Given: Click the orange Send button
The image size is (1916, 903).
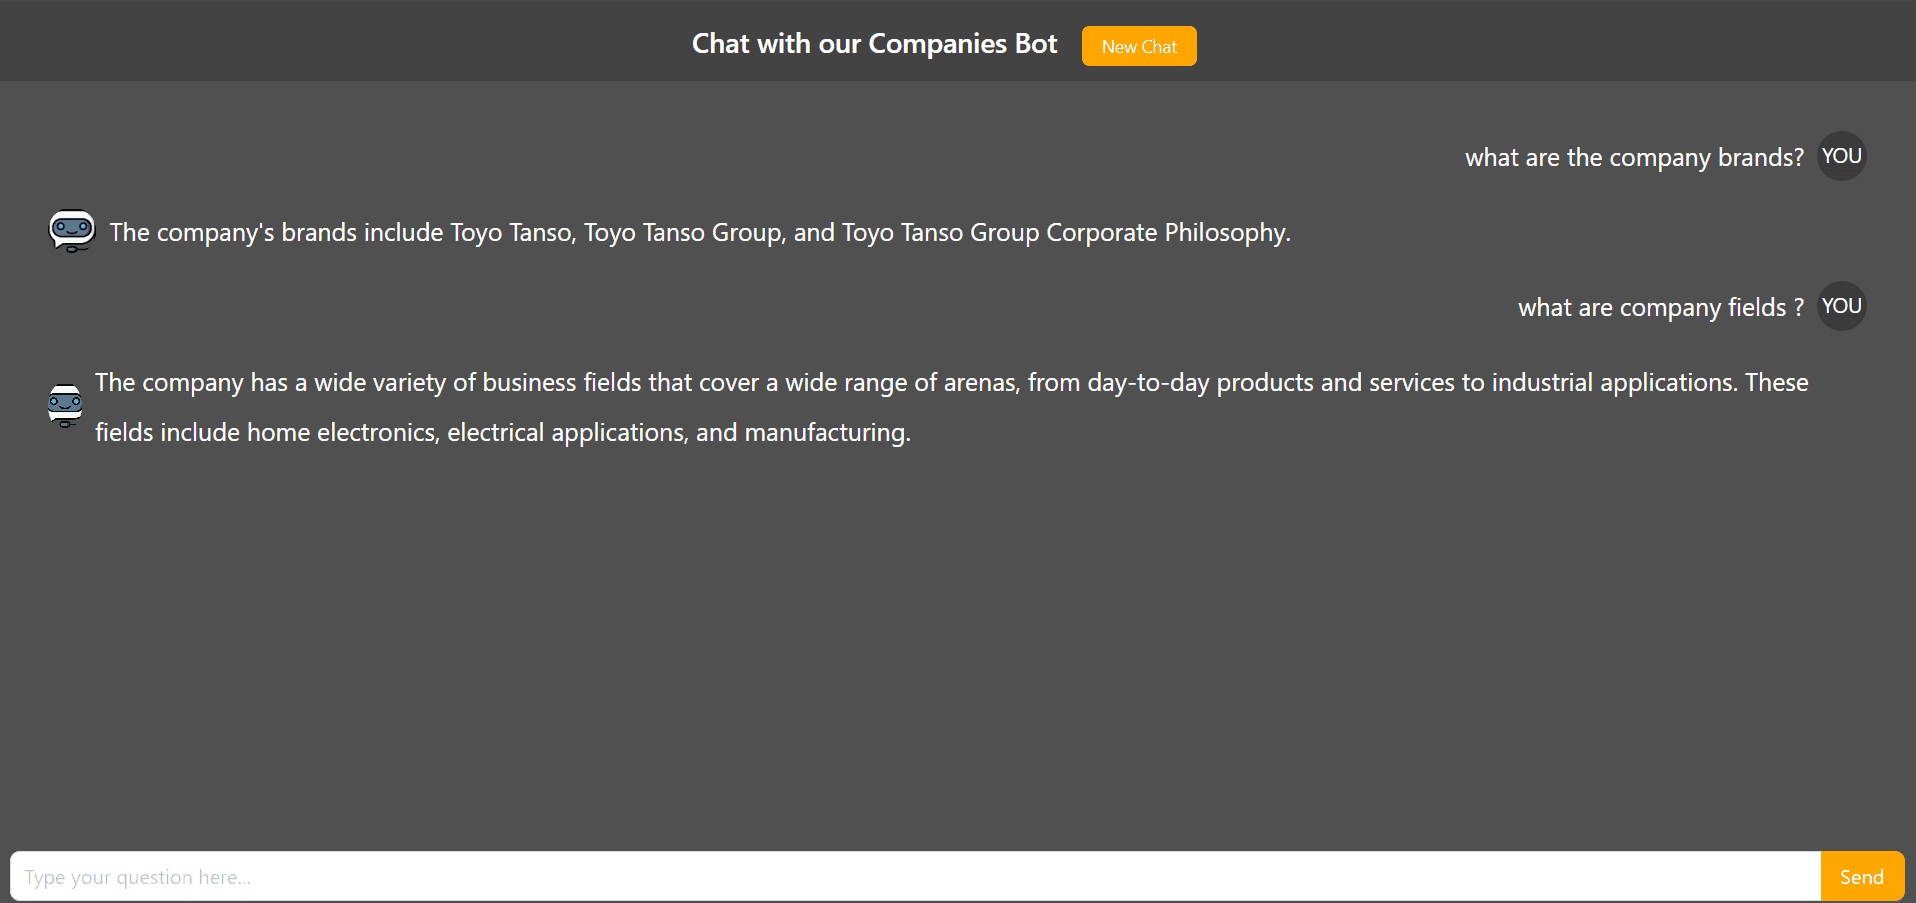Looking at the screenshot, I should [1862, 877].
